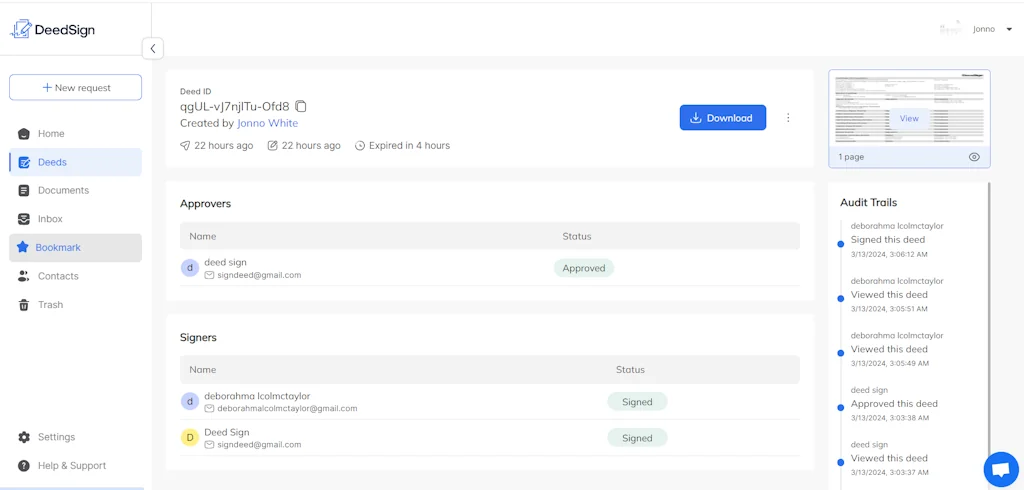Viewport: 1024px width, 490px height.
Task: Open Contacts in the sidebar
Action: click(x=76, y=276)
